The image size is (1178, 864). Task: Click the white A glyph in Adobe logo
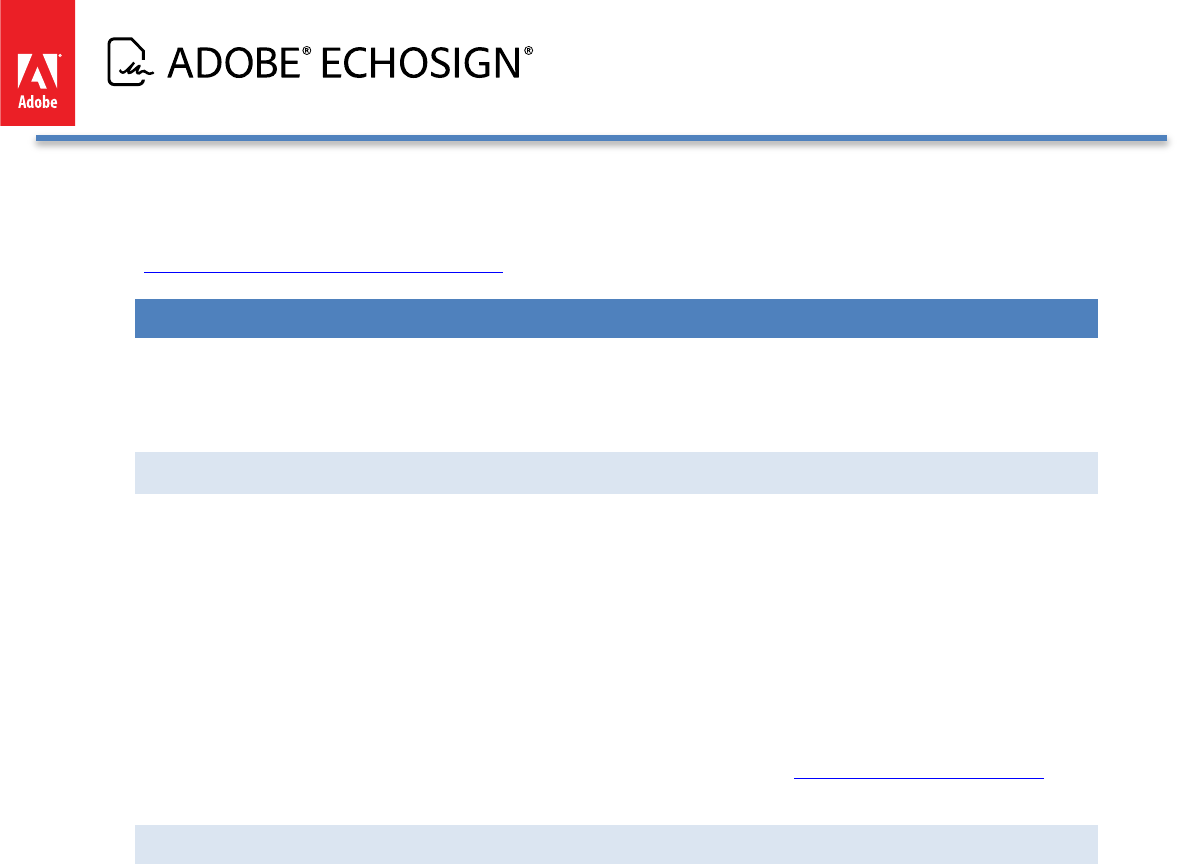coord(38,71)
